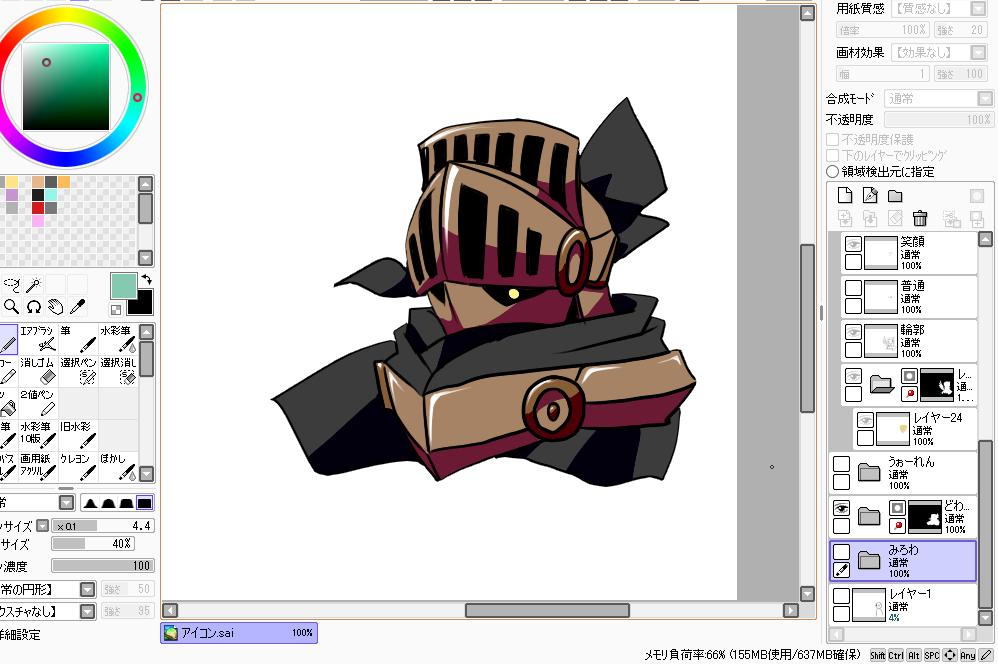This screenshot has height=664, width=998.
Task: Open the 画材効果 effect dropdown
Action: tap(978, 52)
